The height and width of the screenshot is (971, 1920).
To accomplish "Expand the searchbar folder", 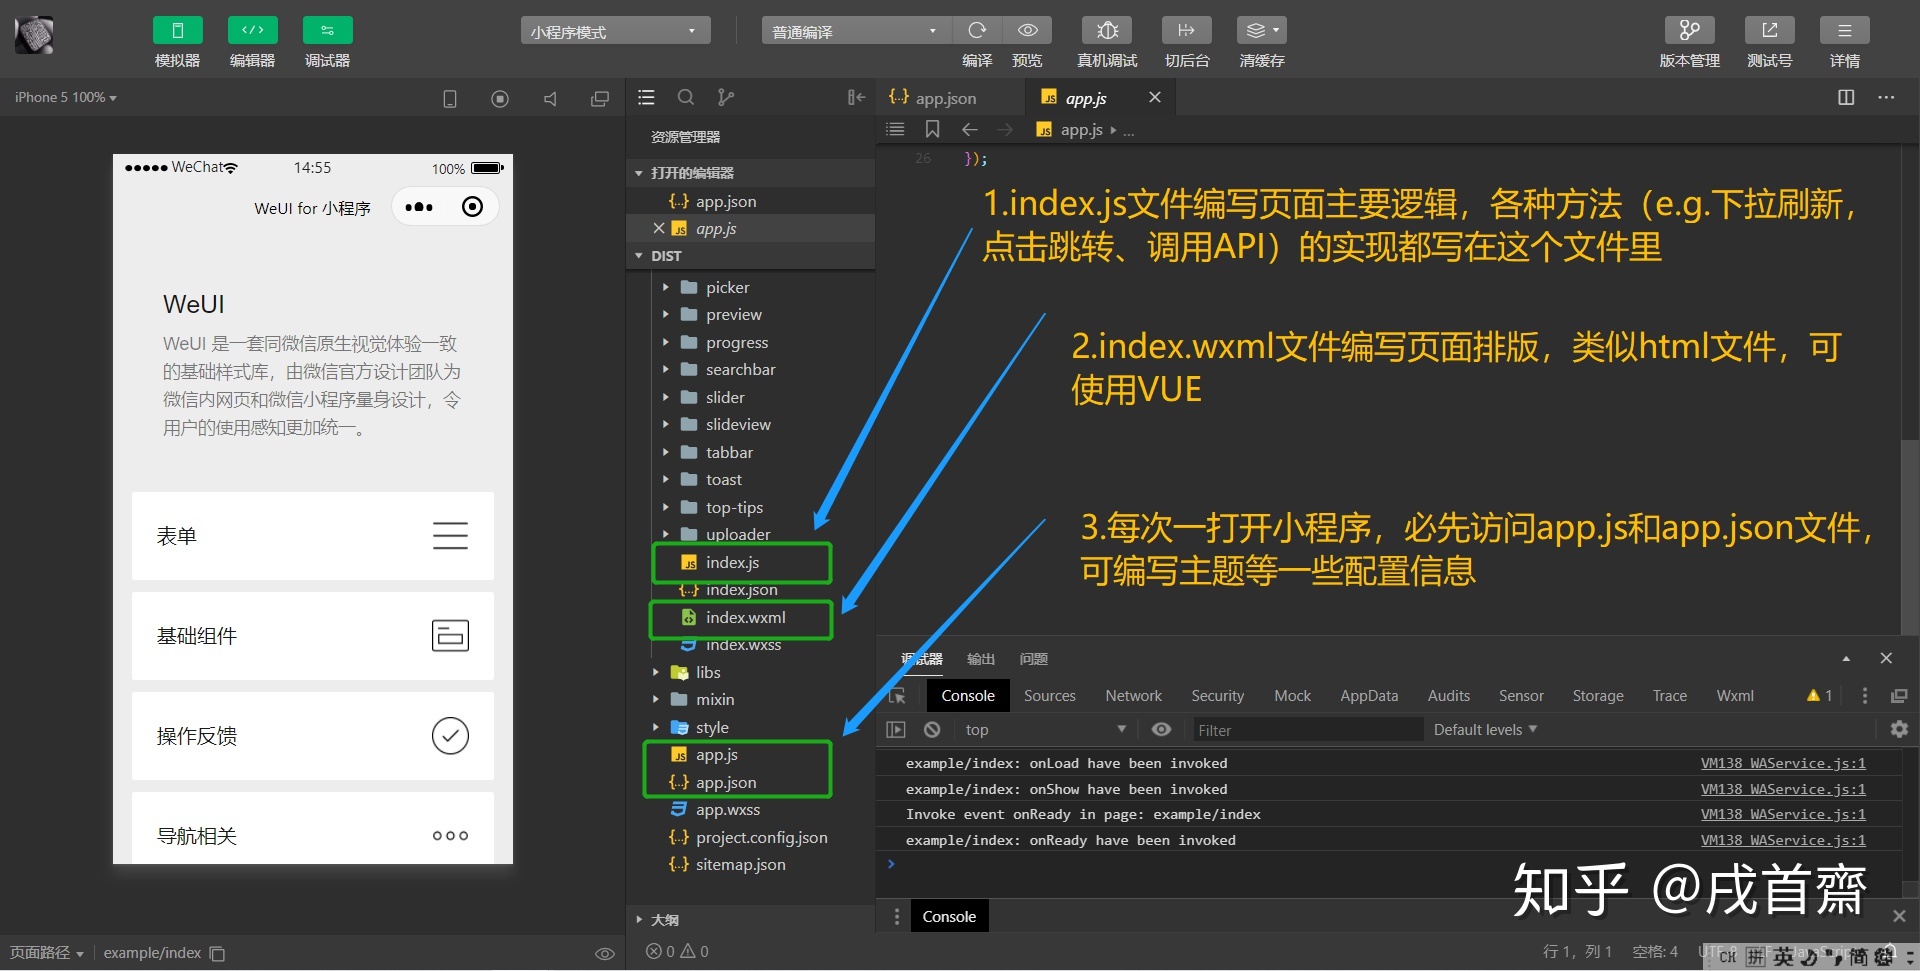I will point(739,369).
